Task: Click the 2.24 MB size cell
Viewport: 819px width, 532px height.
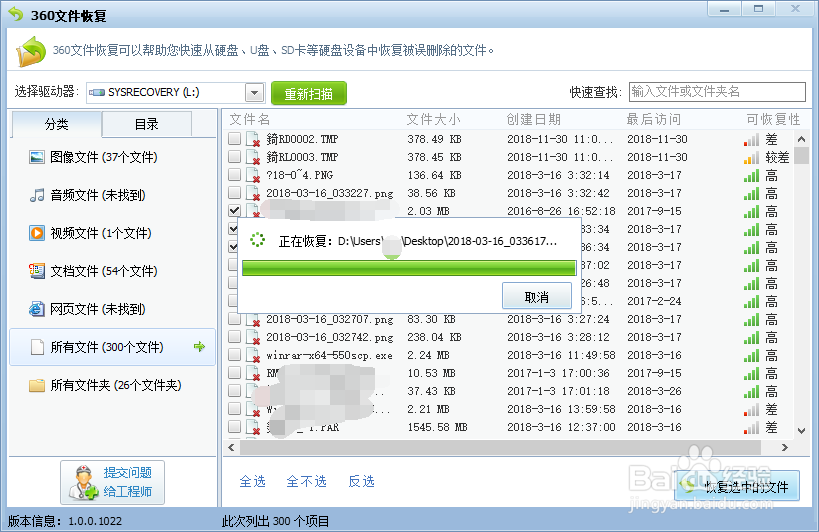Action: tap(428, 356)
